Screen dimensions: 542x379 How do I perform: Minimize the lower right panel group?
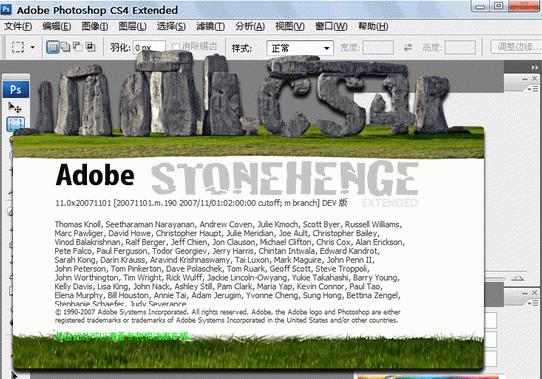(525, 293)
